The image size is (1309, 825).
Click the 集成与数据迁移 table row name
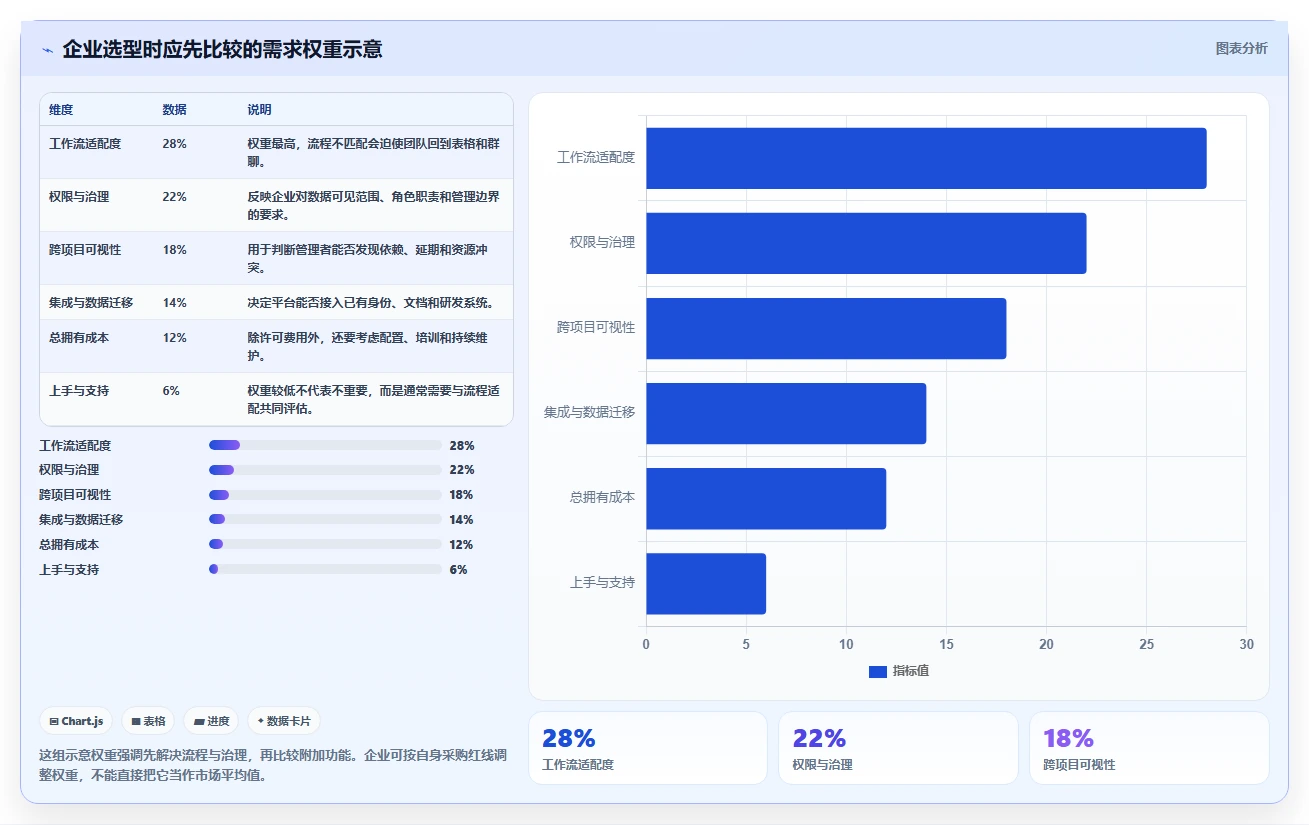[91, 303]
